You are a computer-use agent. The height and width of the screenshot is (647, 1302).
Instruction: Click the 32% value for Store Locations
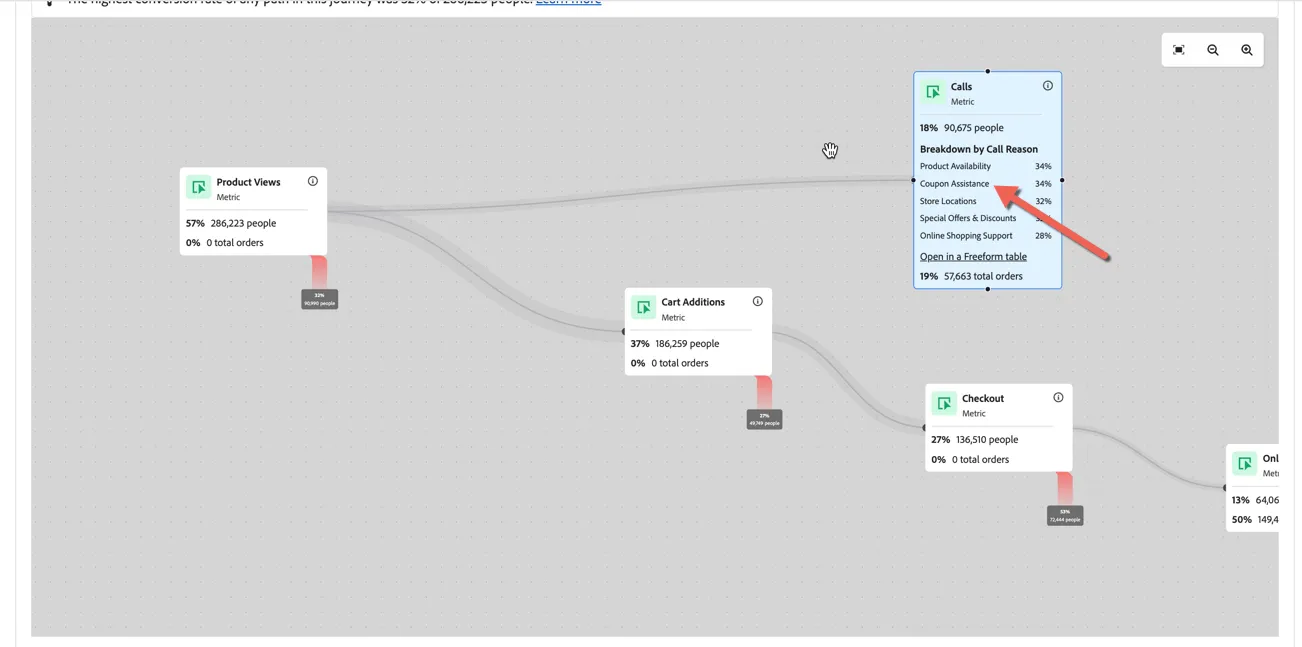[x=1043, y=201]
